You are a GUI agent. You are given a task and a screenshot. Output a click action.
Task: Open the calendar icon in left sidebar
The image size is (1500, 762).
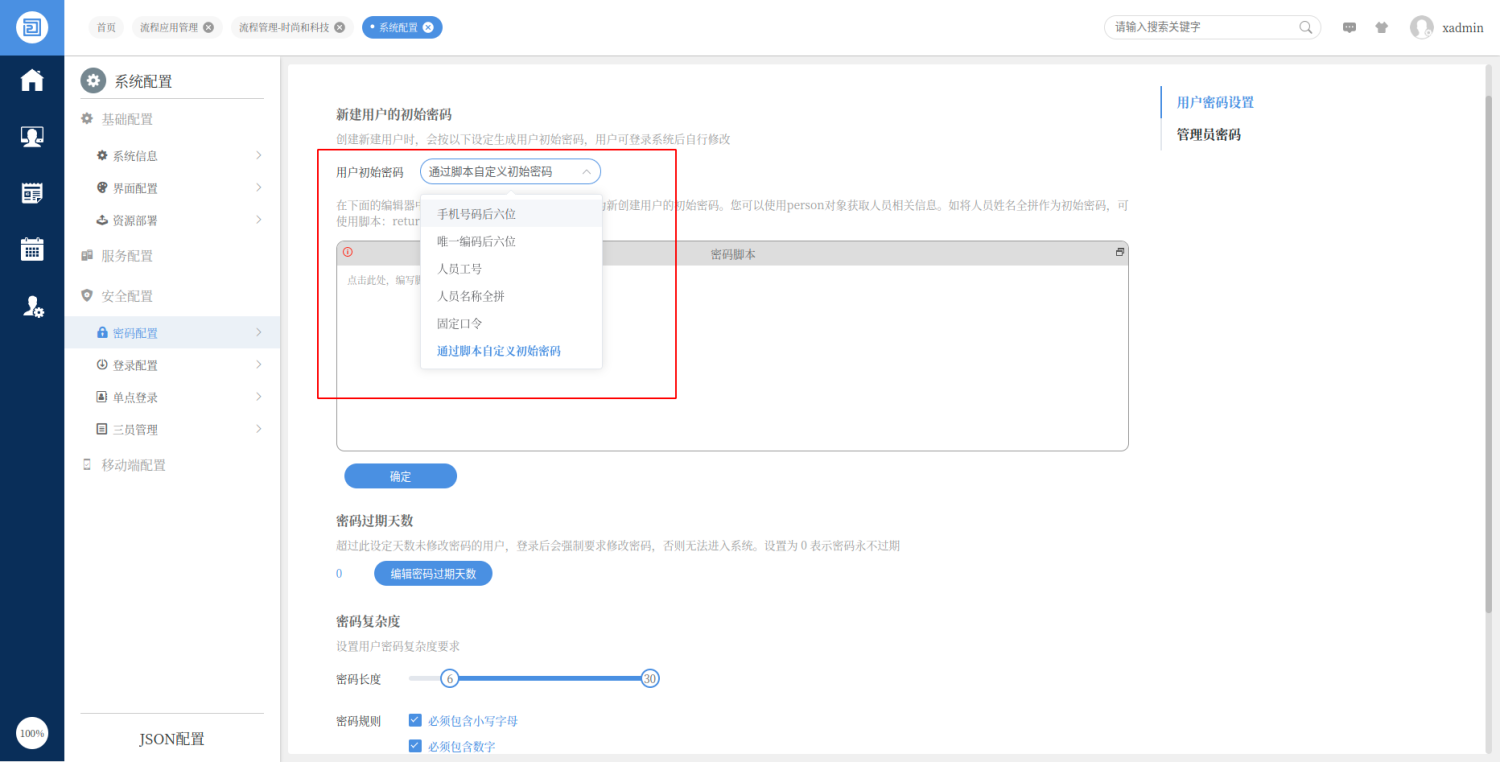[x=32, y=249]
